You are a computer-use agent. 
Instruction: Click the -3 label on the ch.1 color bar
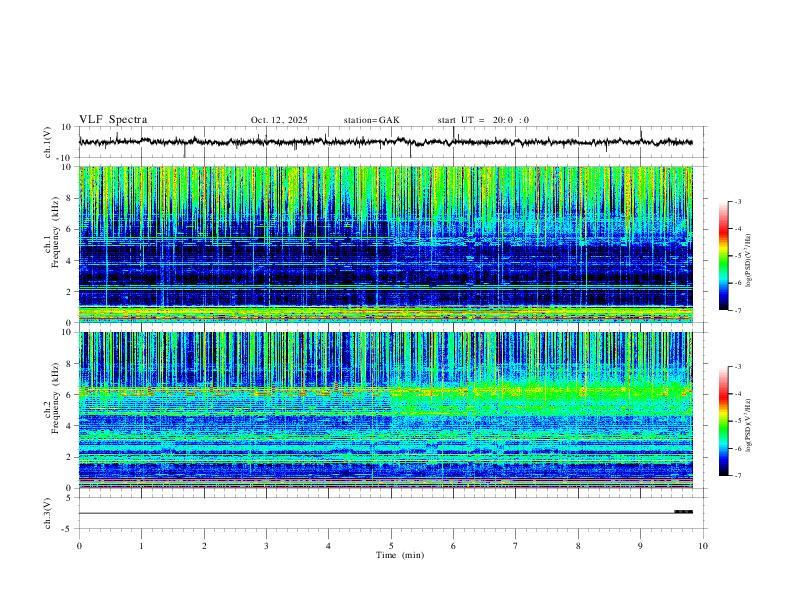click(x=737, y=202)
